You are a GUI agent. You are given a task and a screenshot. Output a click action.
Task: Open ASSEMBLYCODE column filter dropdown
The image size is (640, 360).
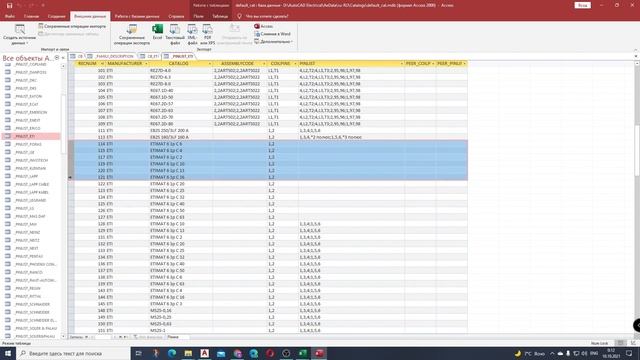(x=264, y=64)
